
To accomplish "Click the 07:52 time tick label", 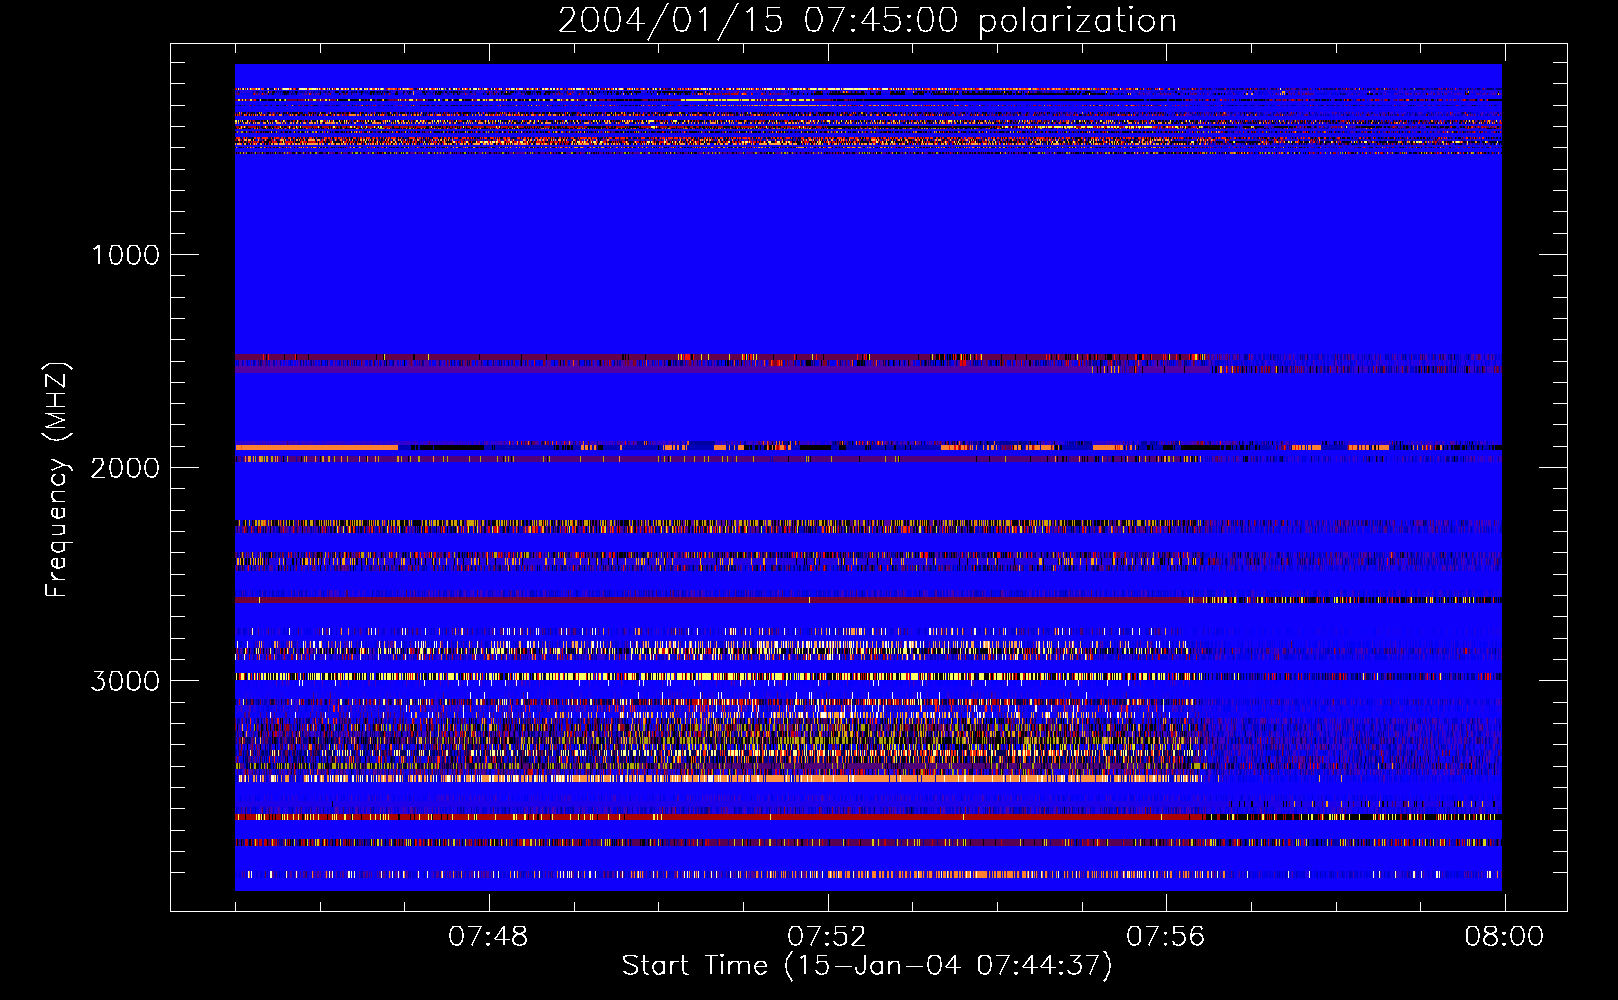I will tap(826, 937).
